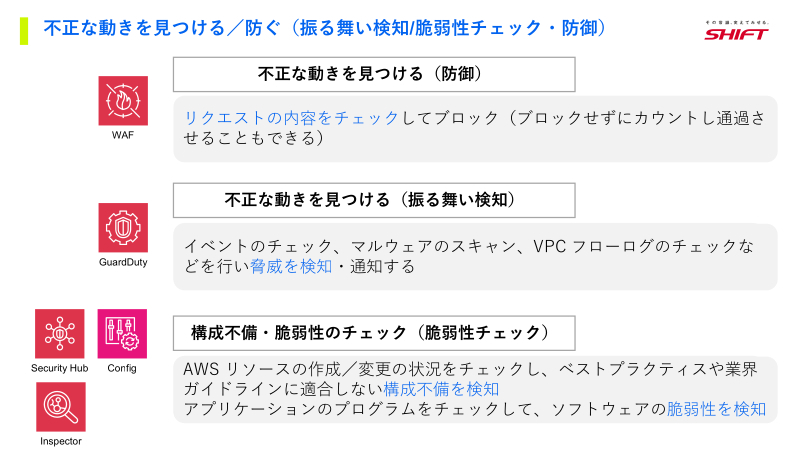Image resolution: width=800 pixels, height=450 pixels.
Task: Select the Config sliders icon
Action: [122, 334]
